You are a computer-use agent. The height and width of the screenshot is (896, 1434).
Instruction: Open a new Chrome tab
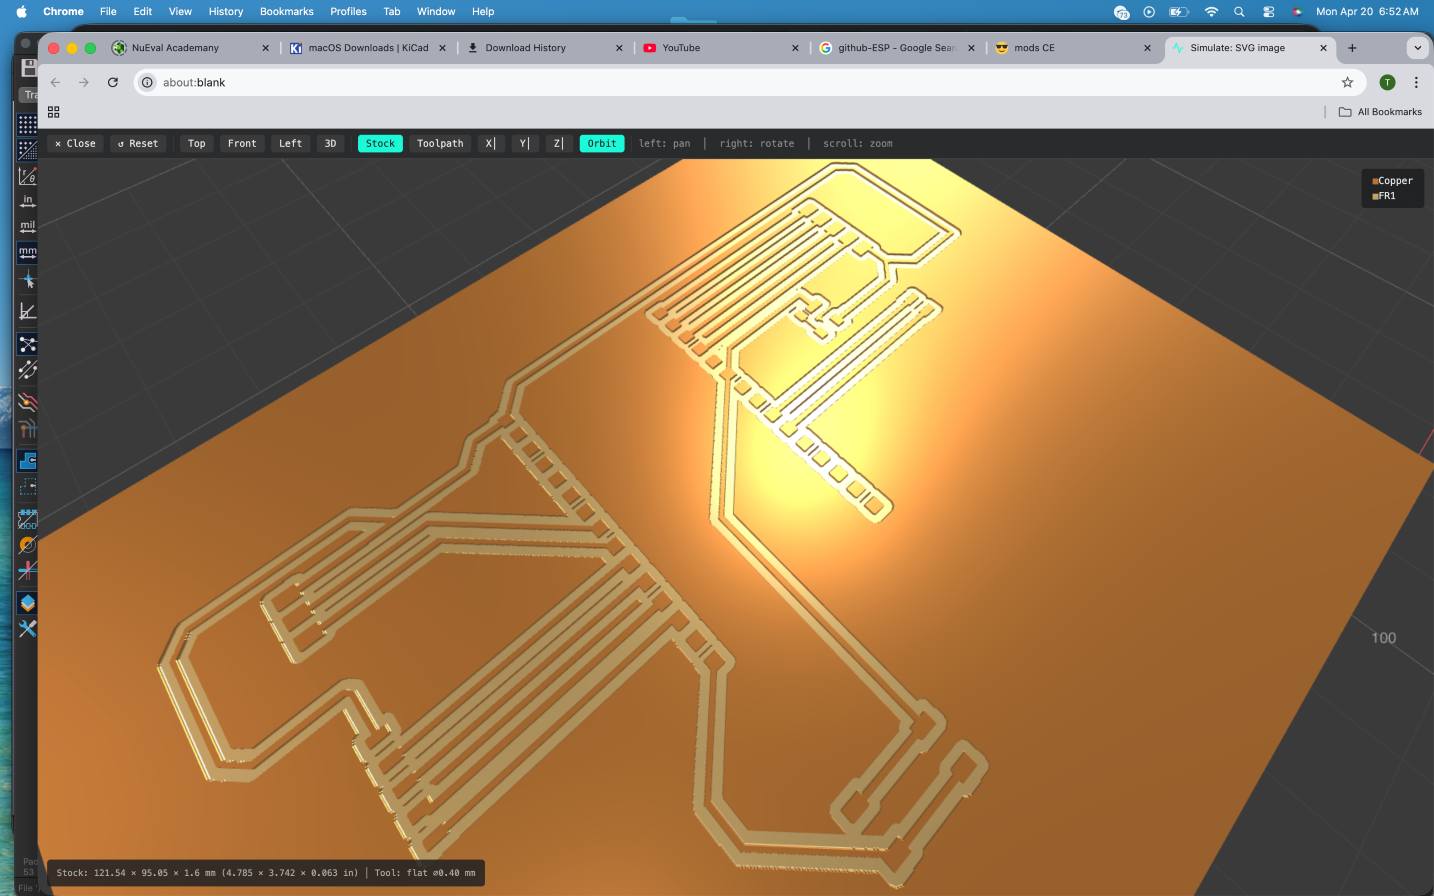tap(1352, 48)
